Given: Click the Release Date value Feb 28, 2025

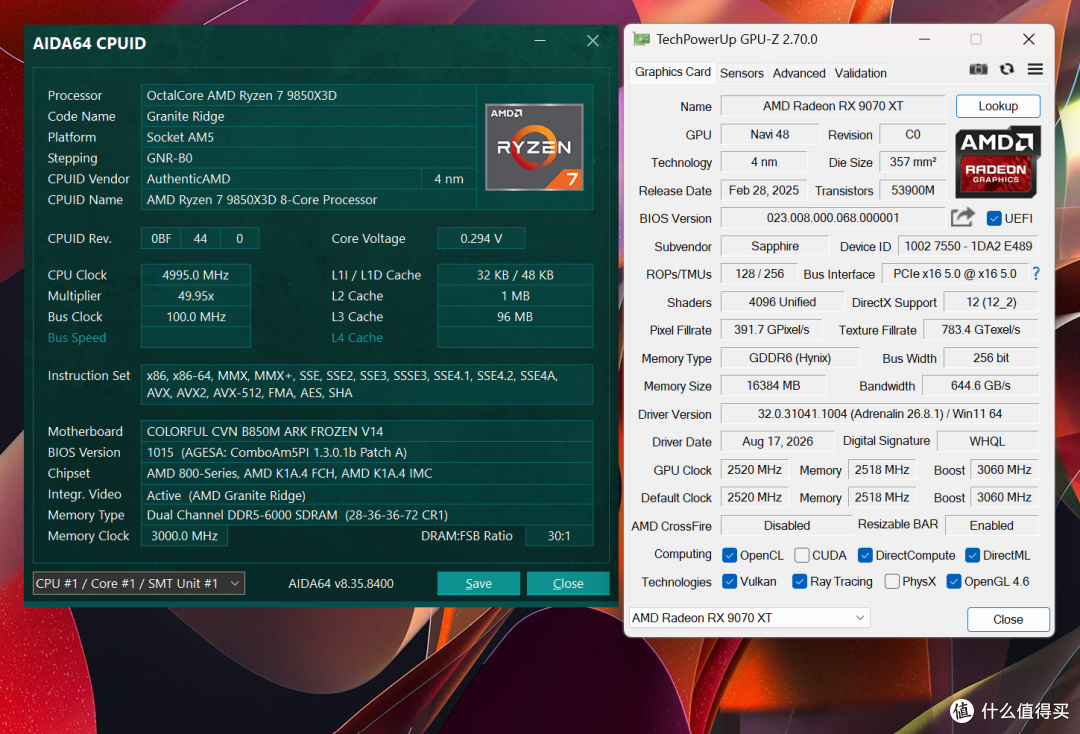Looking at the screenshot, I should coord(764,190).
